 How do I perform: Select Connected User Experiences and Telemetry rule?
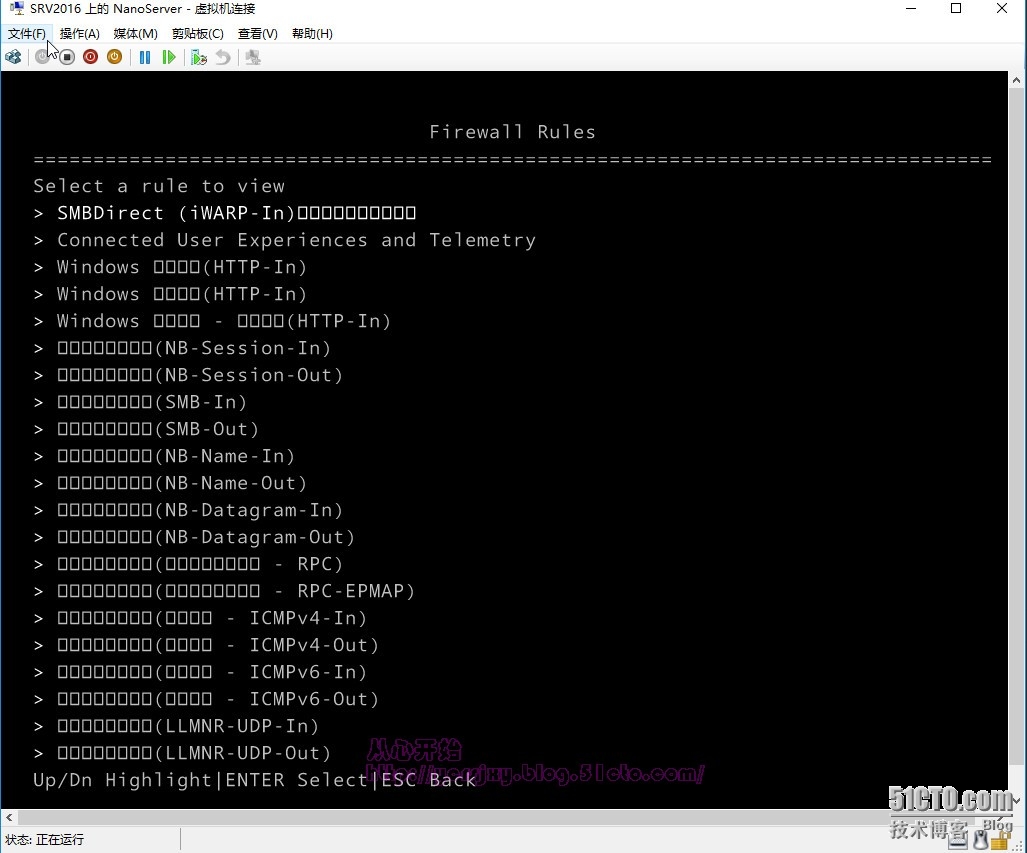pos(285,240)
